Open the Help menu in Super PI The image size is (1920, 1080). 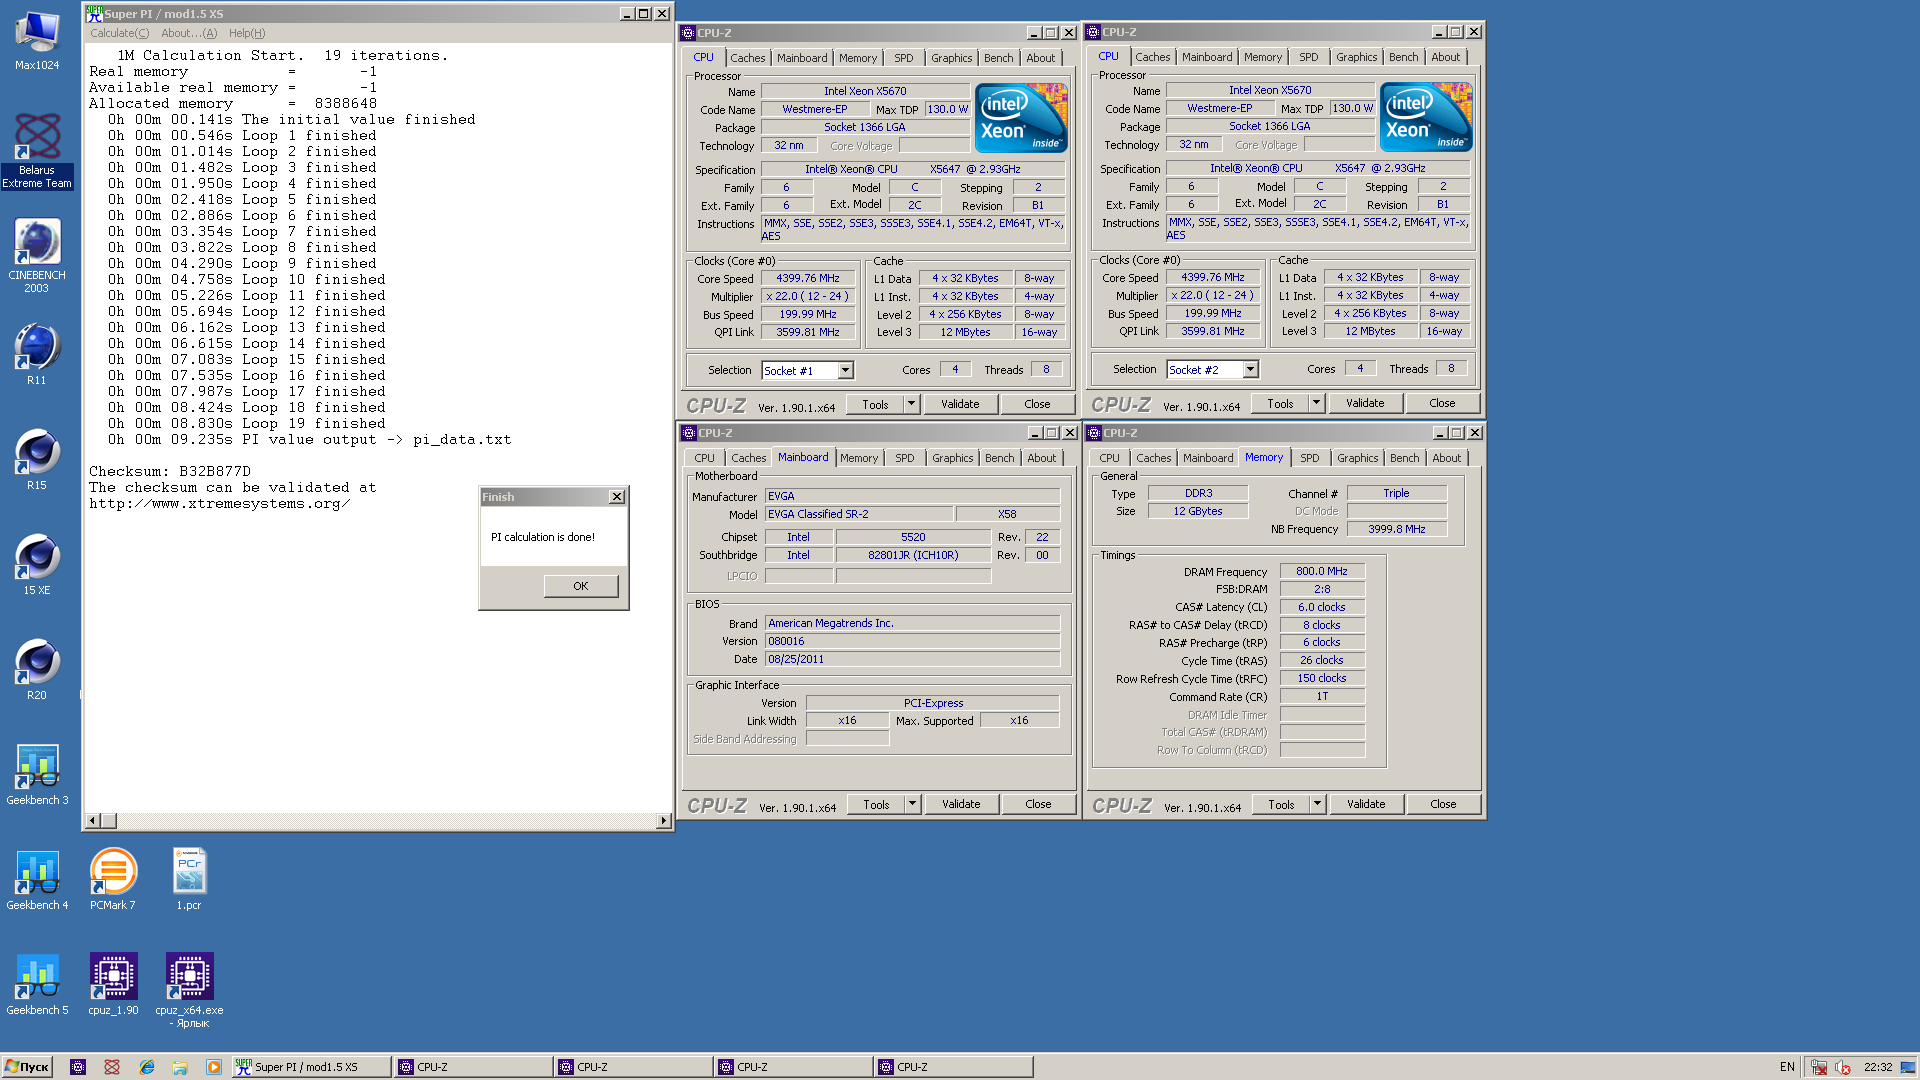point(247,33)
